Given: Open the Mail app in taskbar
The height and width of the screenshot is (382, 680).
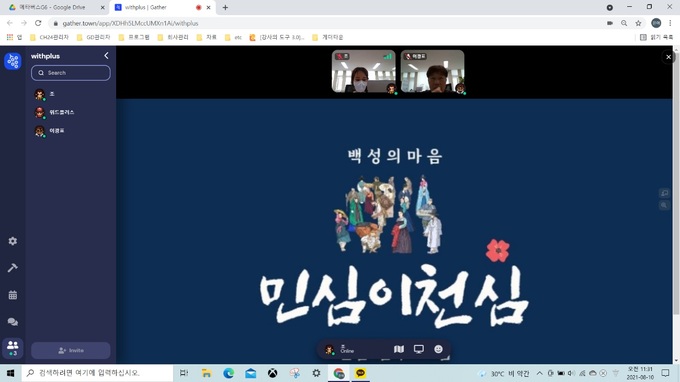Looking at the screenshot, I should tap(251, 373).
